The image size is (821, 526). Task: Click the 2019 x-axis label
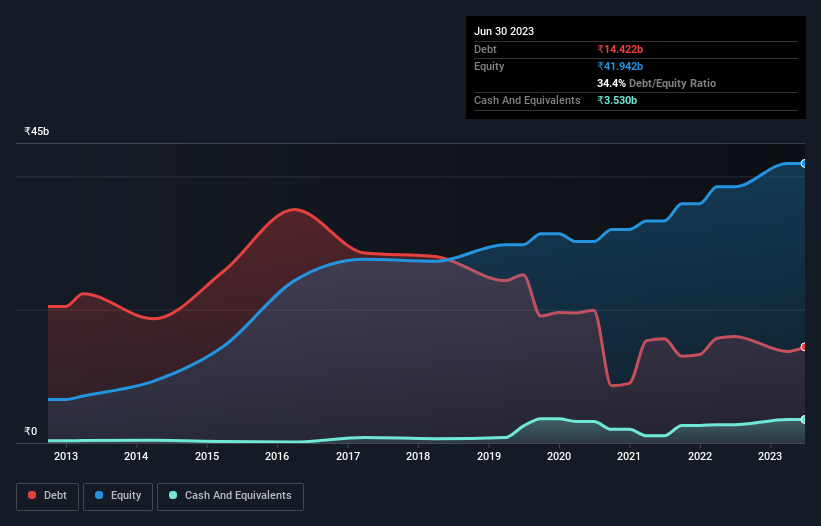point(489,456)
